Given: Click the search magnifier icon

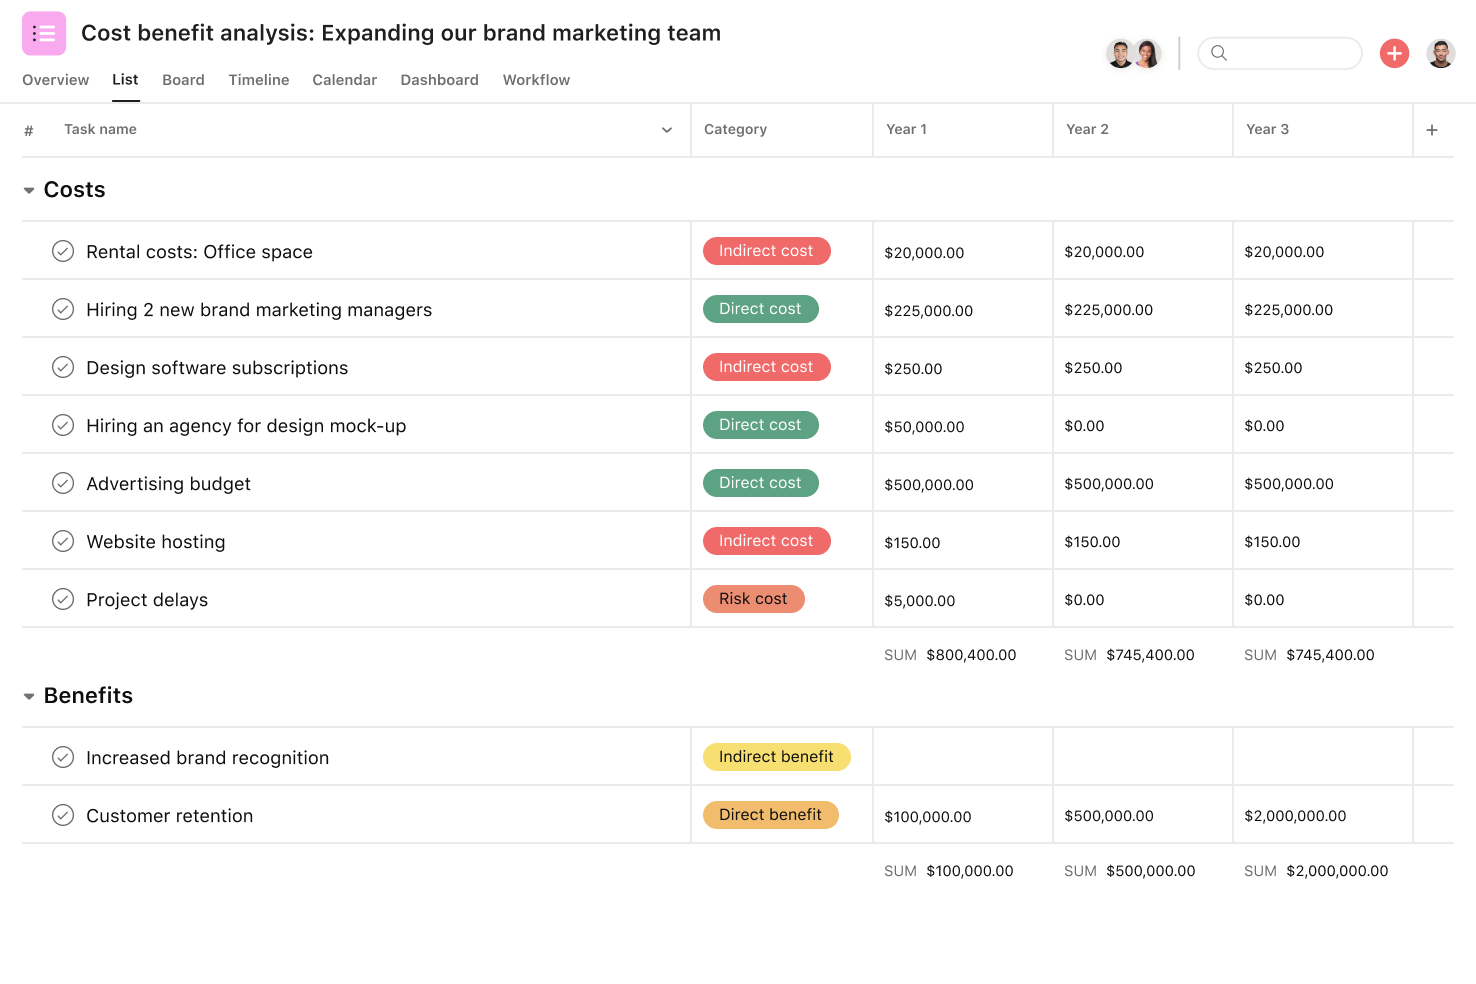Looking at the screenshot, I should (1219, 53).
